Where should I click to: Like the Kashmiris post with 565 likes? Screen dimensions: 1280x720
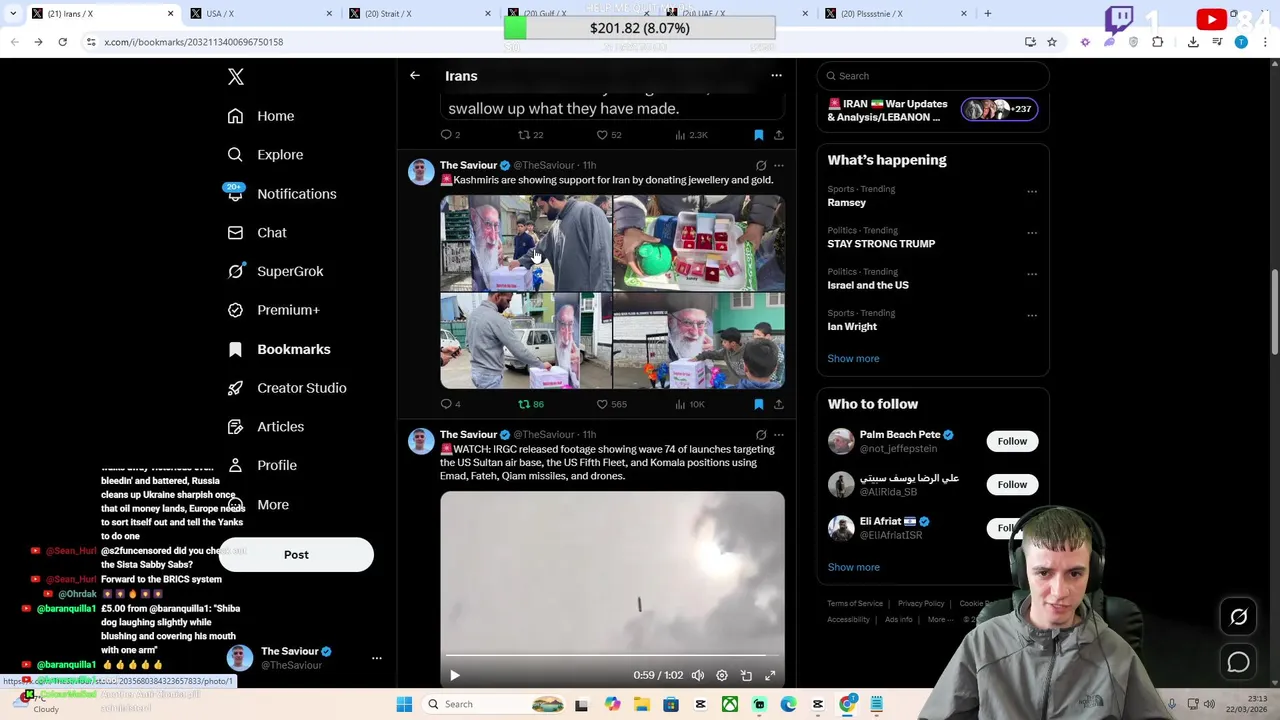coord(611,404)
